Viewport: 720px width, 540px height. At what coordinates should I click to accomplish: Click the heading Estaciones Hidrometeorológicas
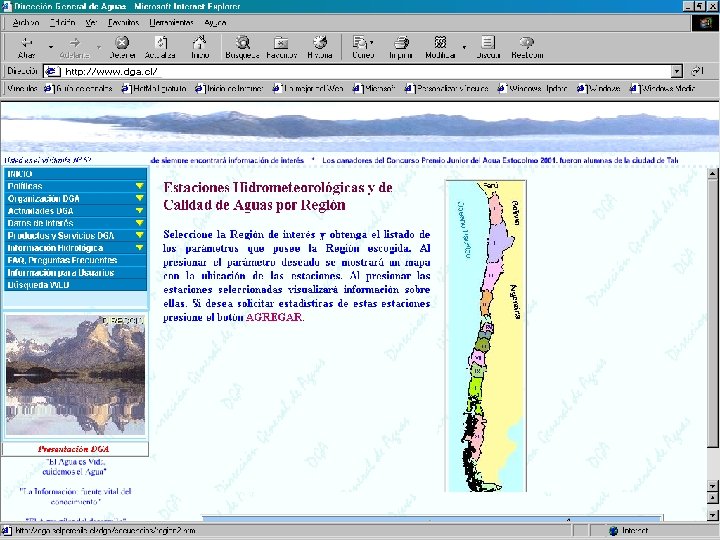(278, 196)
